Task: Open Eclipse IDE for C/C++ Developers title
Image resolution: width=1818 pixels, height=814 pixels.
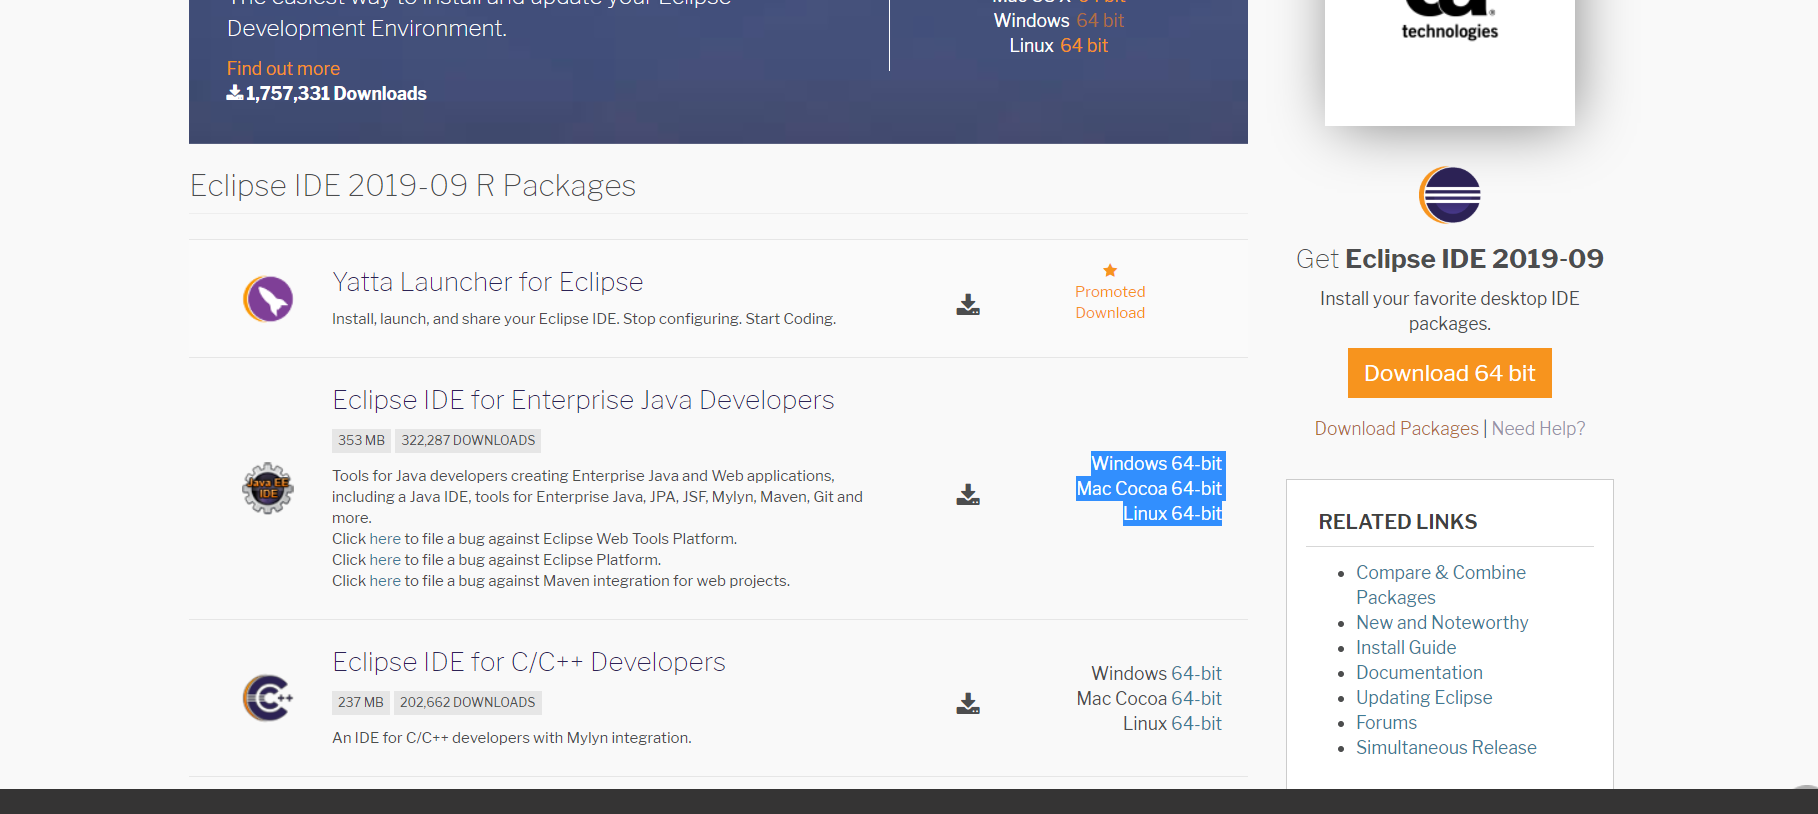Action: (529, 662)
